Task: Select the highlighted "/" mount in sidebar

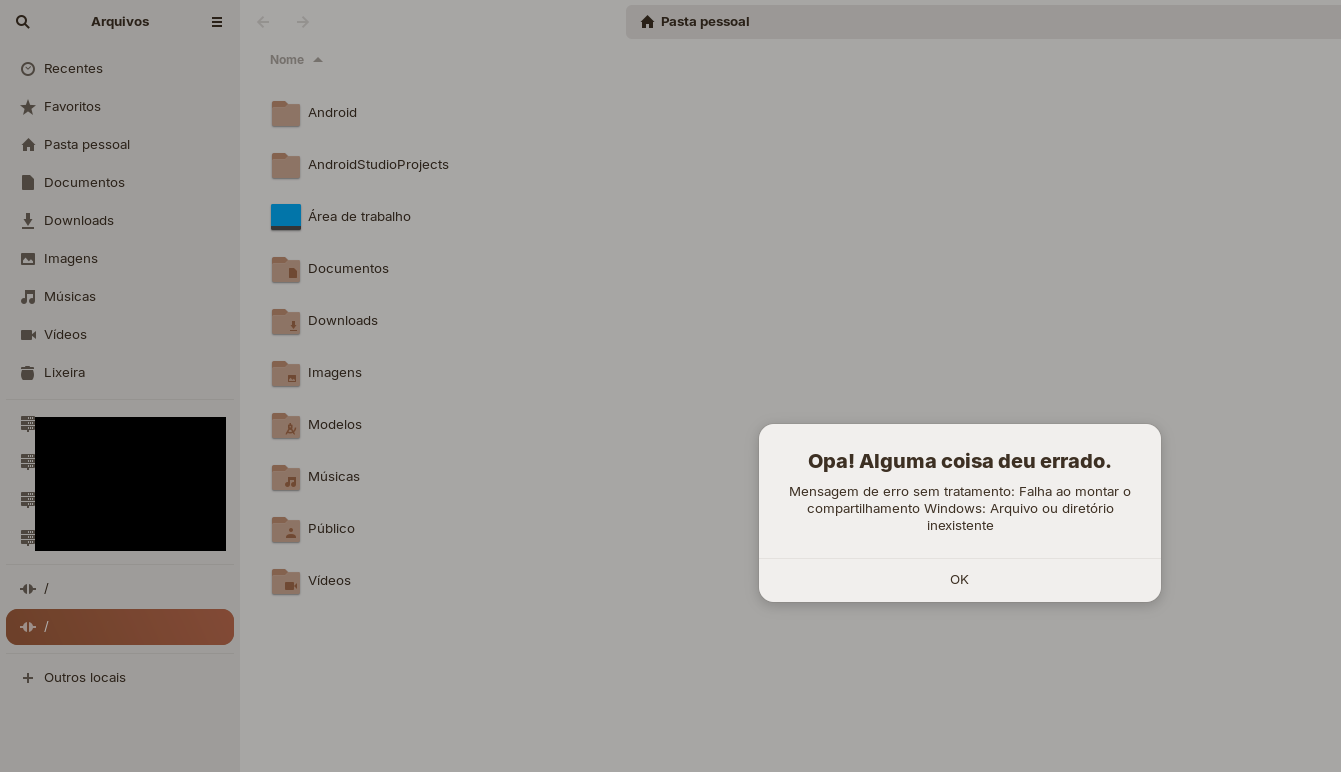Action: pyautogui.click(x=120, y=627)
